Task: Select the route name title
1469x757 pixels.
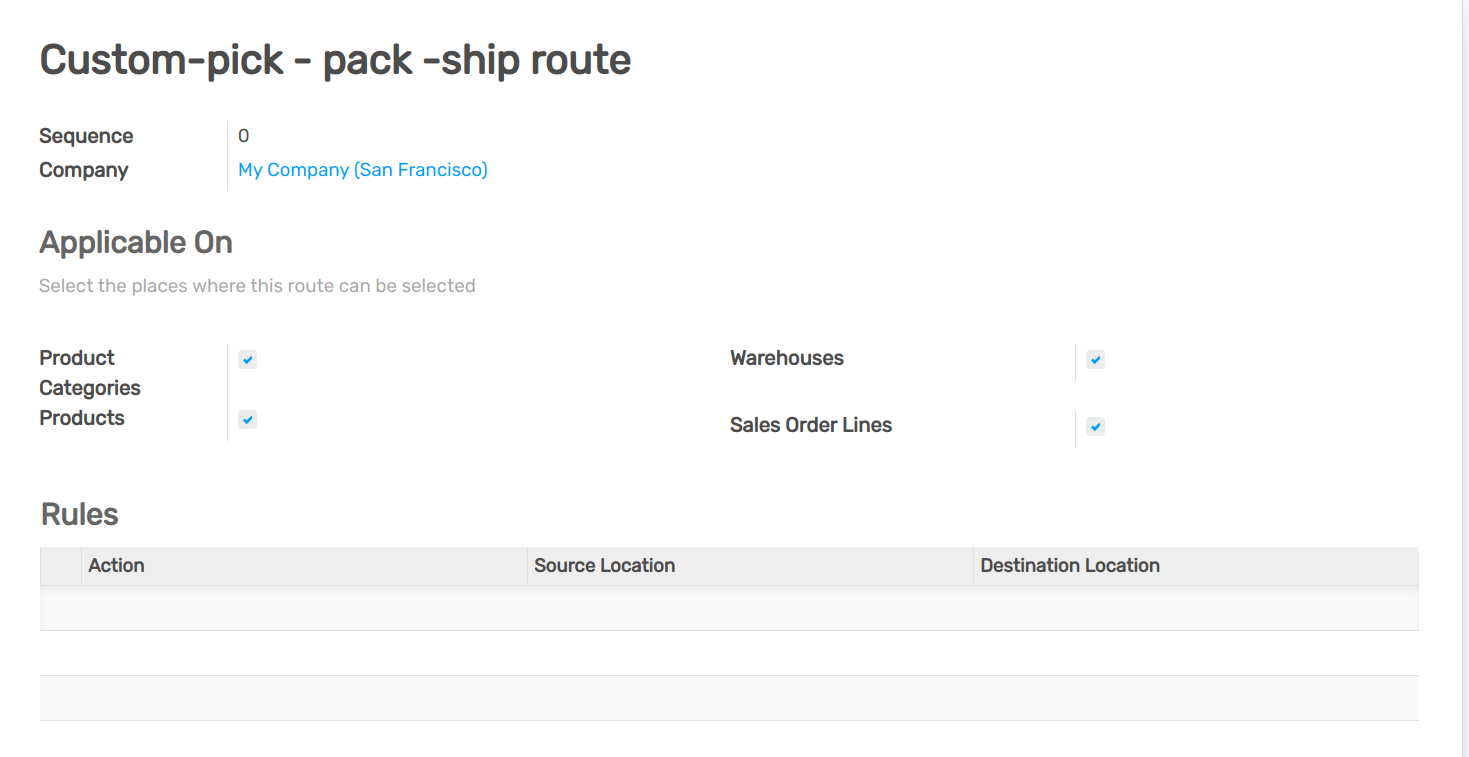Action: coord(334,60)
